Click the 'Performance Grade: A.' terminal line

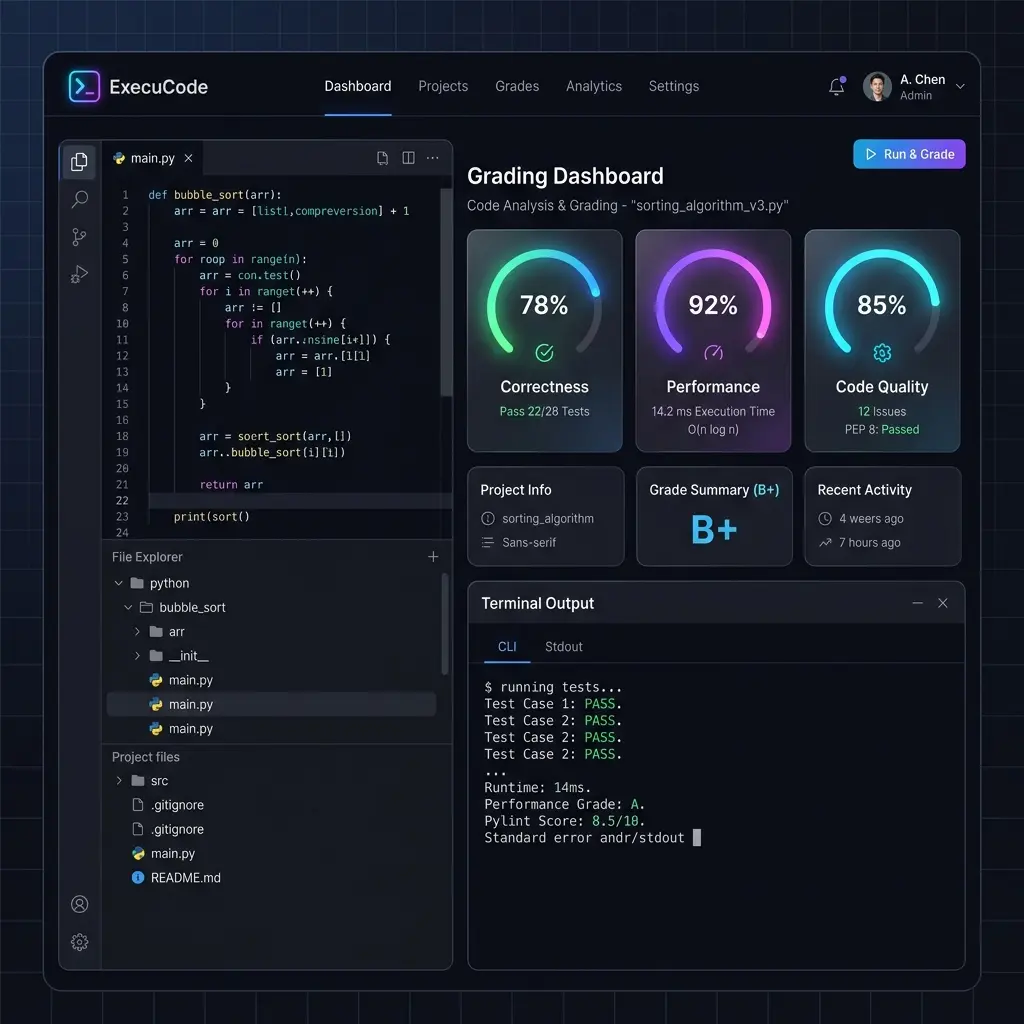564,804
